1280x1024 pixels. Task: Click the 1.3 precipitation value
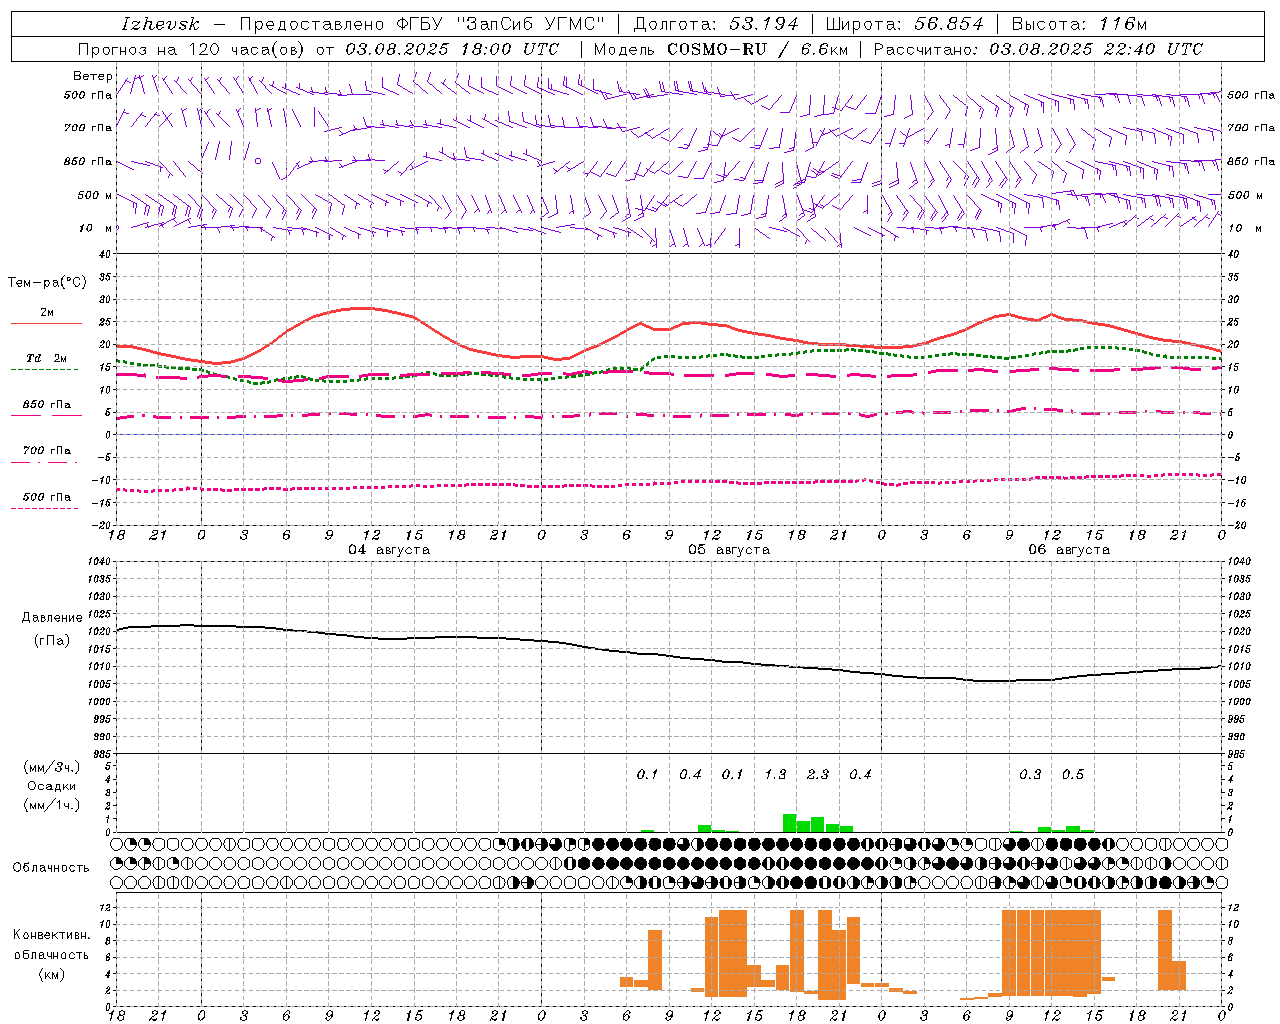[x=776, y=774]
